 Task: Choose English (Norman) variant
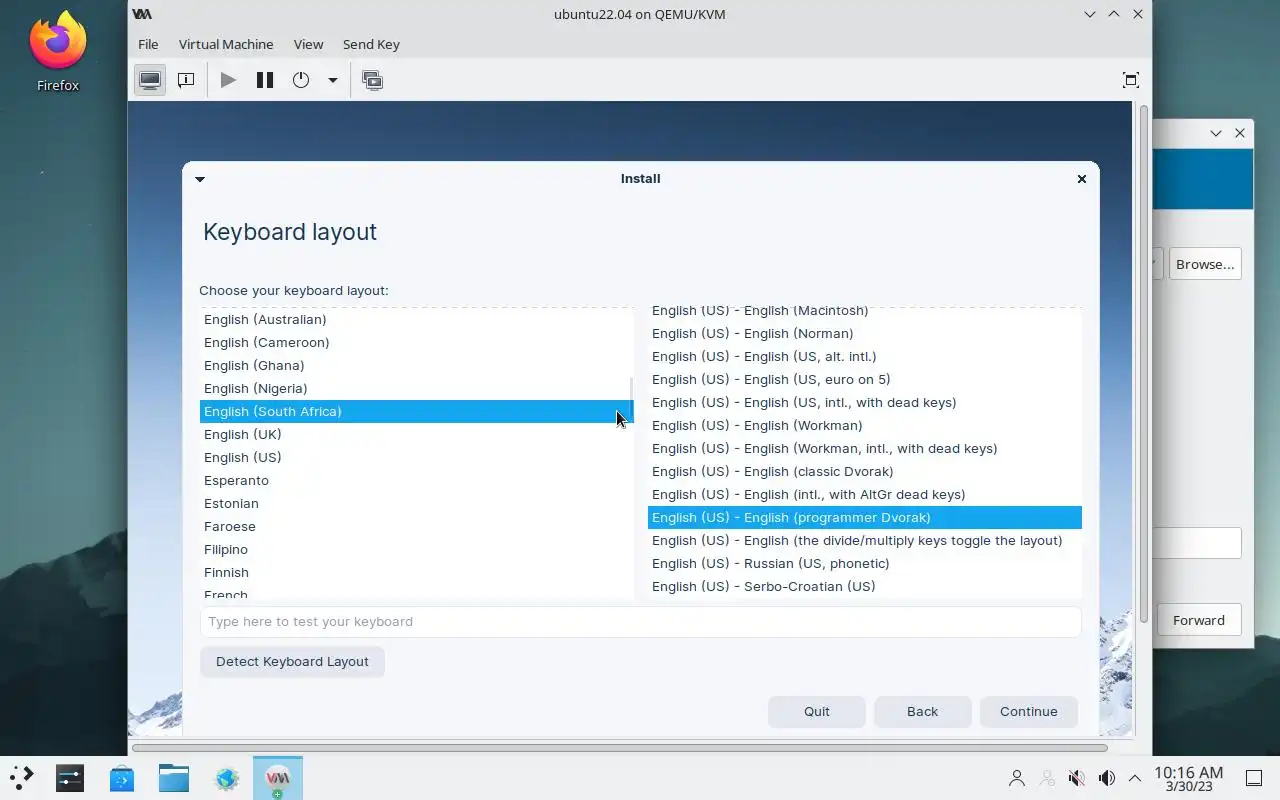[x=864, y=333]
